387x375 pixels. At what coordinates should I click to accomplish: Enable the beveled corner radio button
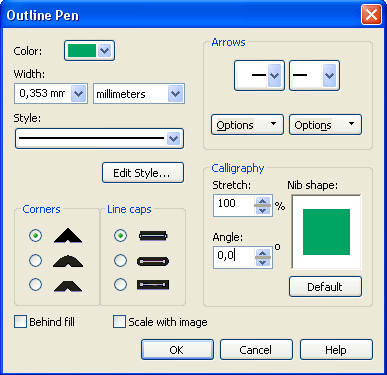tap(35, 285)
